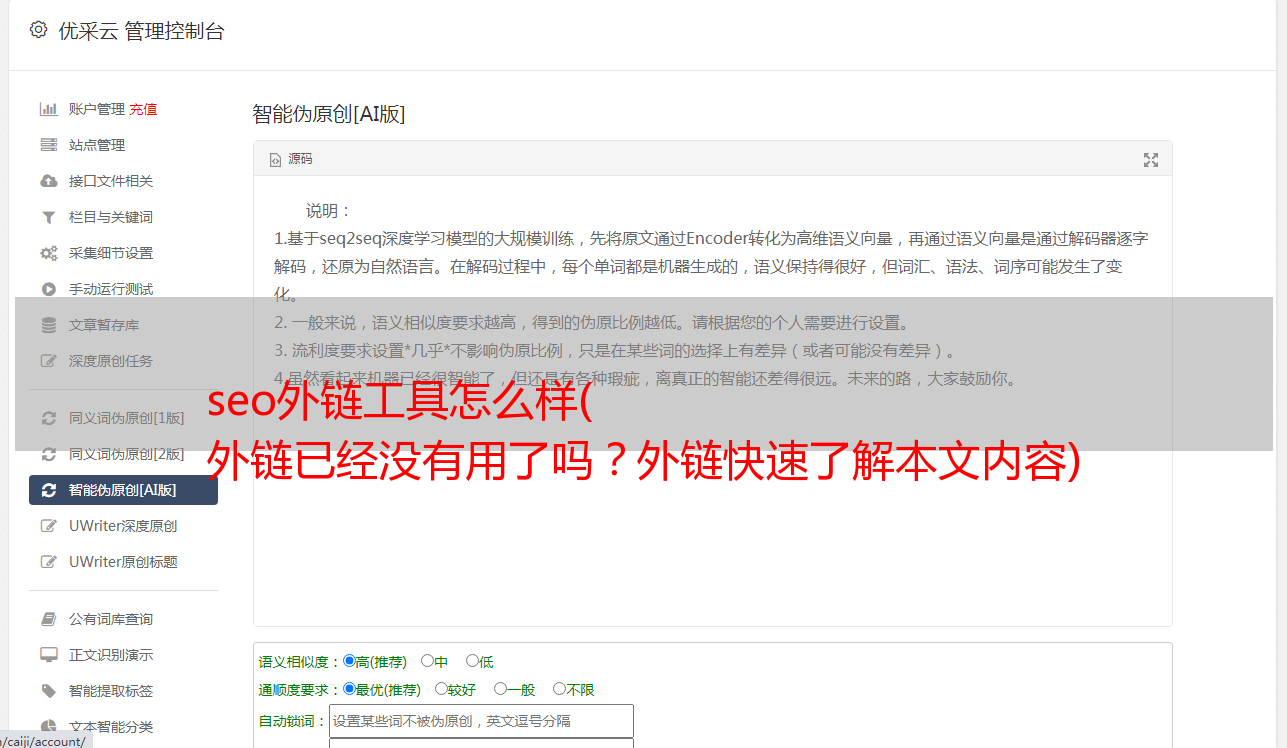The width and height of the screenshot is (1287, 748).
Task: Click the gear icon beside 优采云 管理控制台
Action: [x=38, y=30]
